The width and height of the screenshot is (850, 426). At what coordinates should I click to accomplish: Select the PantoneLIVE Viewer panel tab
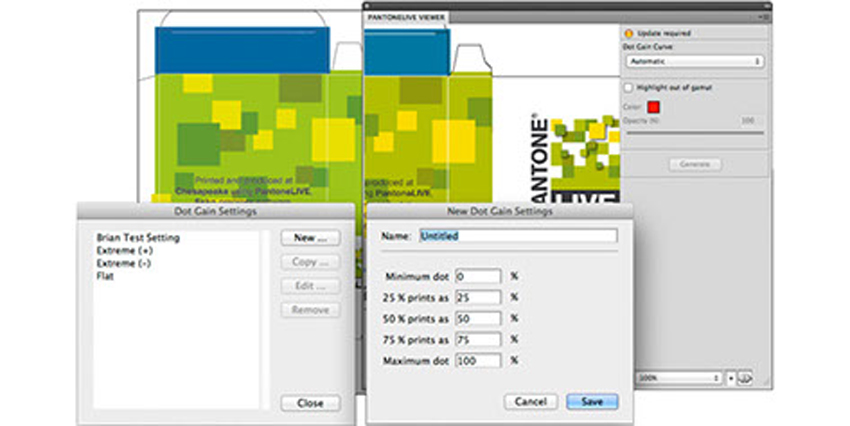[404, 14]
